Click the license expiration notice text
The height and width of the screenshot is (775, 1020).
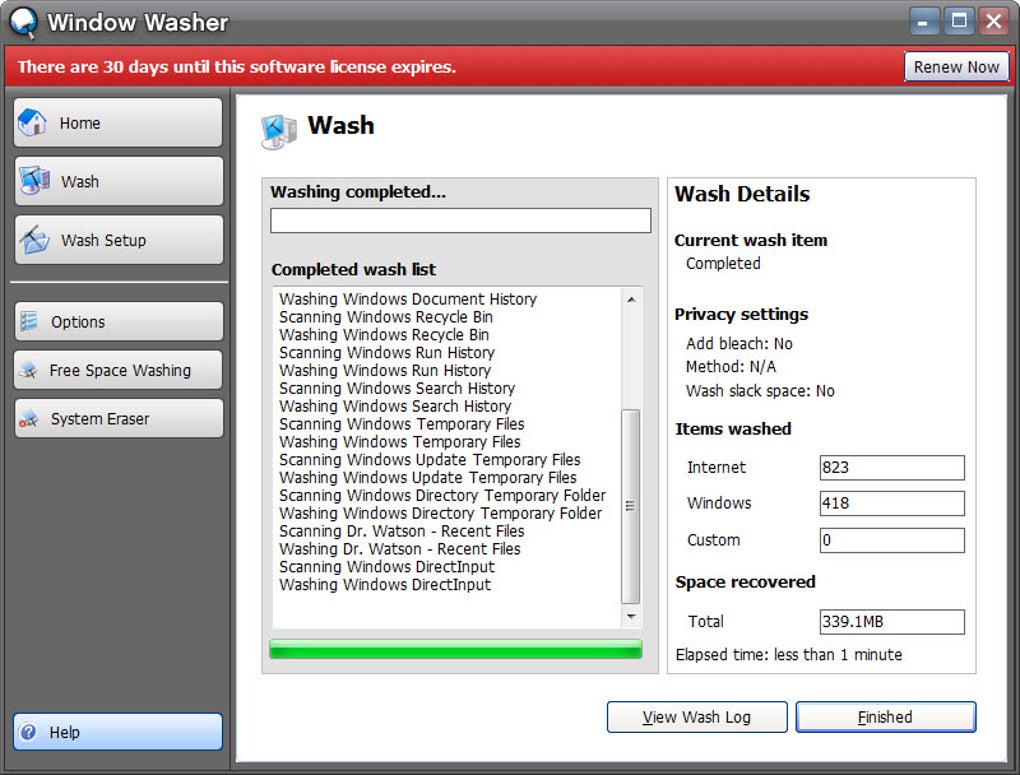(x=237, y=66)
